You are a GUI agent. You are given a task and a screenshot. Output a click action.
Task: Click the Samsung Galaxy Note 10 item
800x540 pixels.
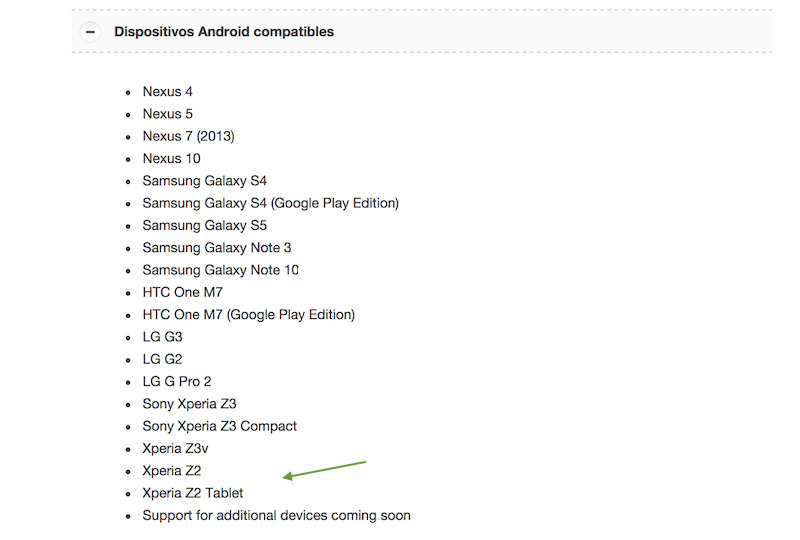coord(220,270)
